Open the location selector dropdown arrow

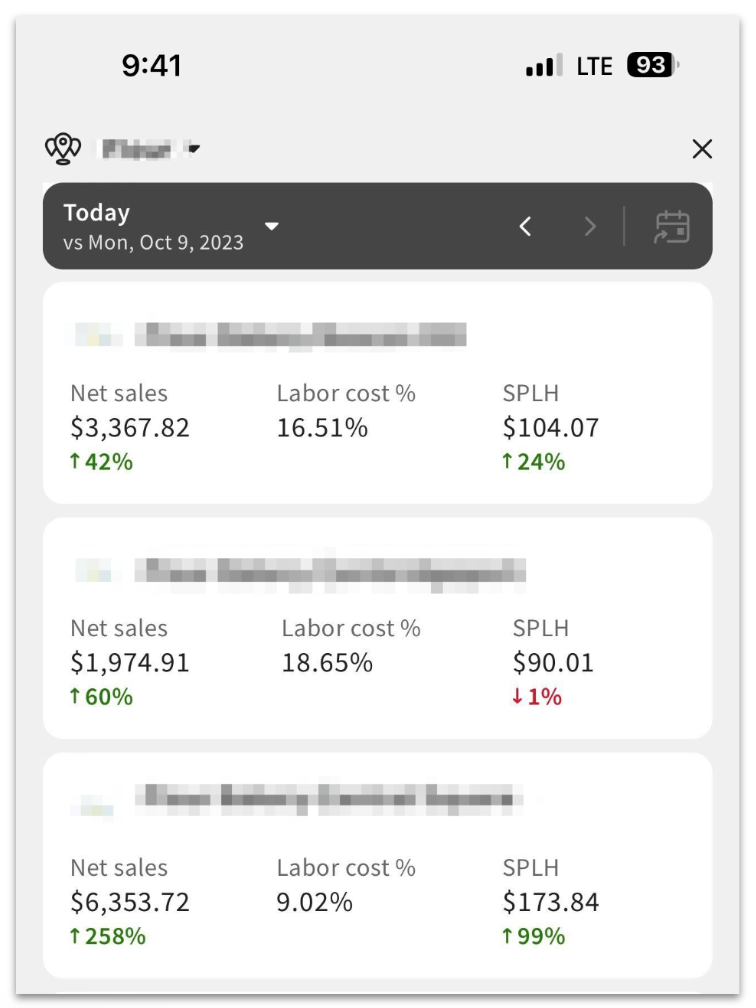pyautogui.click(x=194, y=149)
